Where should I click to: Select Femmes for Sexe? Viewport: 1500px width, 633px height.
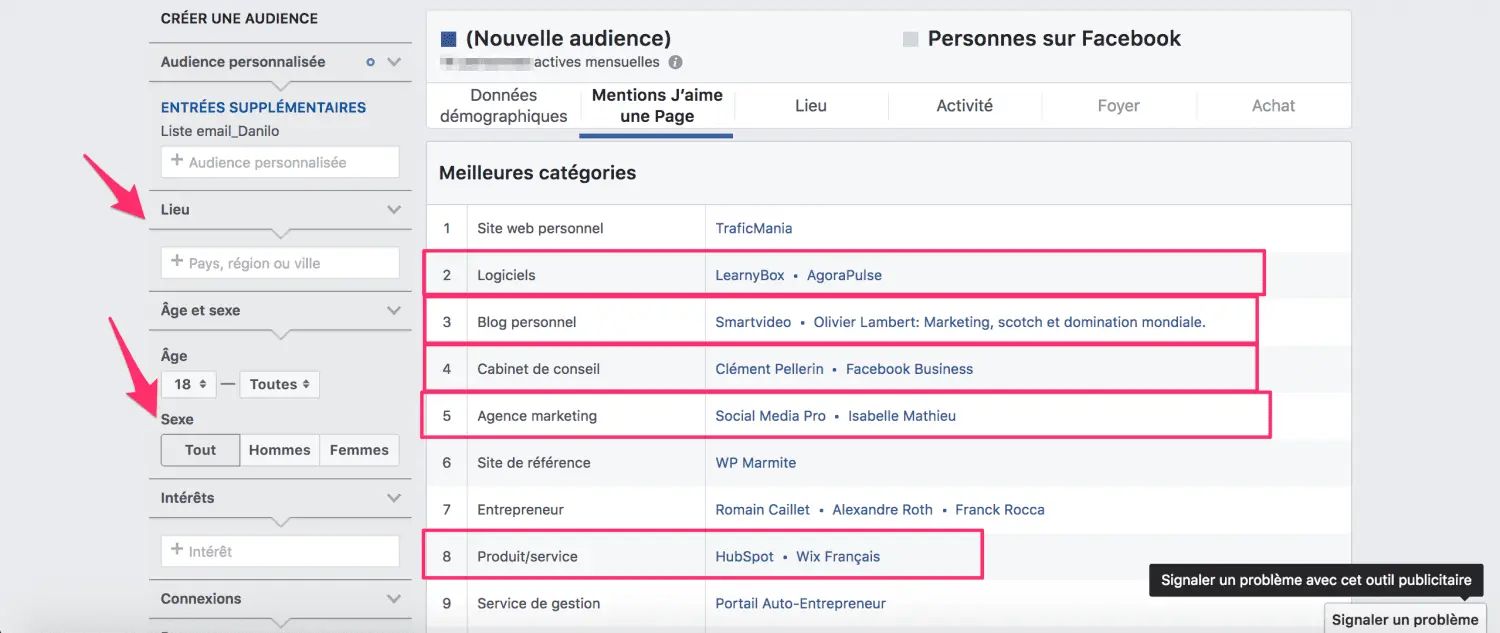pyautogui.click(x=359, y=450)
